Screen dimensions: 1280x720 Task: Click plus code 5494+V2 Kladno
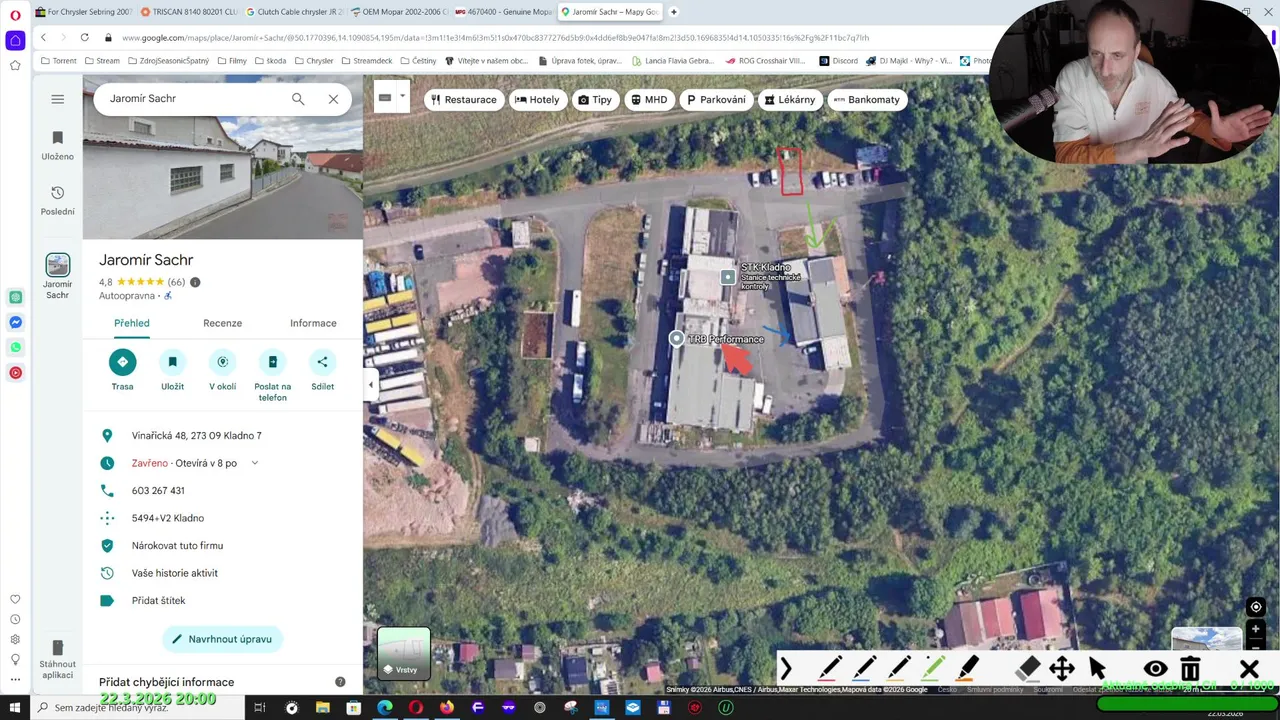(x=222, y=518)
